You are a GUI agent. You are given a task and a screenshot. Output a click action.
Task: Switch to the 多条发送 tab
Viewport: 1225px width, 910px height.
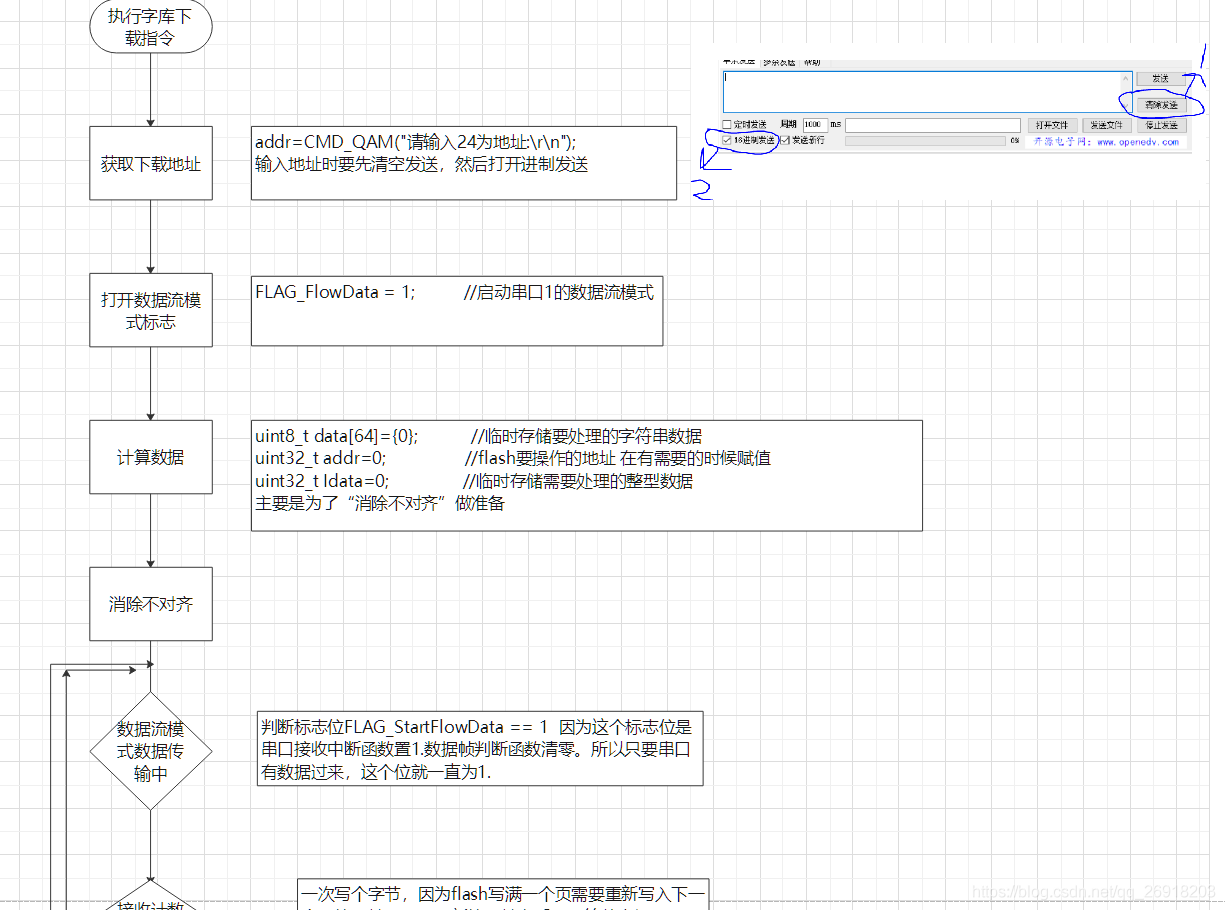coord(778,62)
